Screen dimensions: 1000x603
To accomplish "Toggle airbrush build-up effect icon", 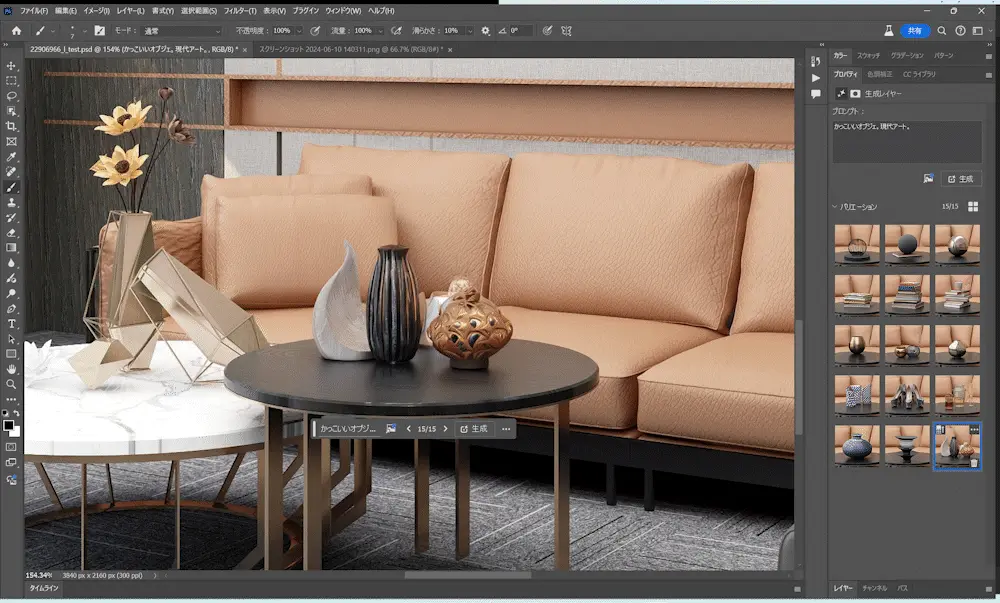I will [396, 31].
